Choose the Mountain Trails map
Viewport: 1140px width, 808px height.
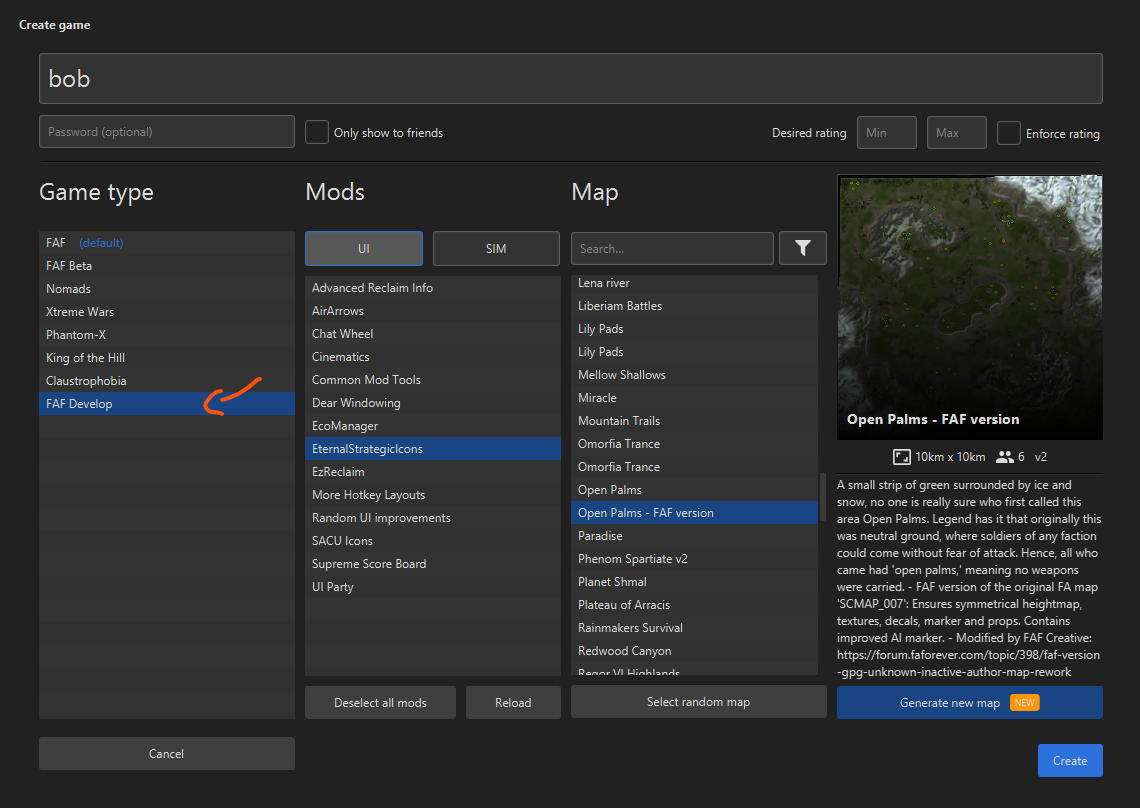694,421
